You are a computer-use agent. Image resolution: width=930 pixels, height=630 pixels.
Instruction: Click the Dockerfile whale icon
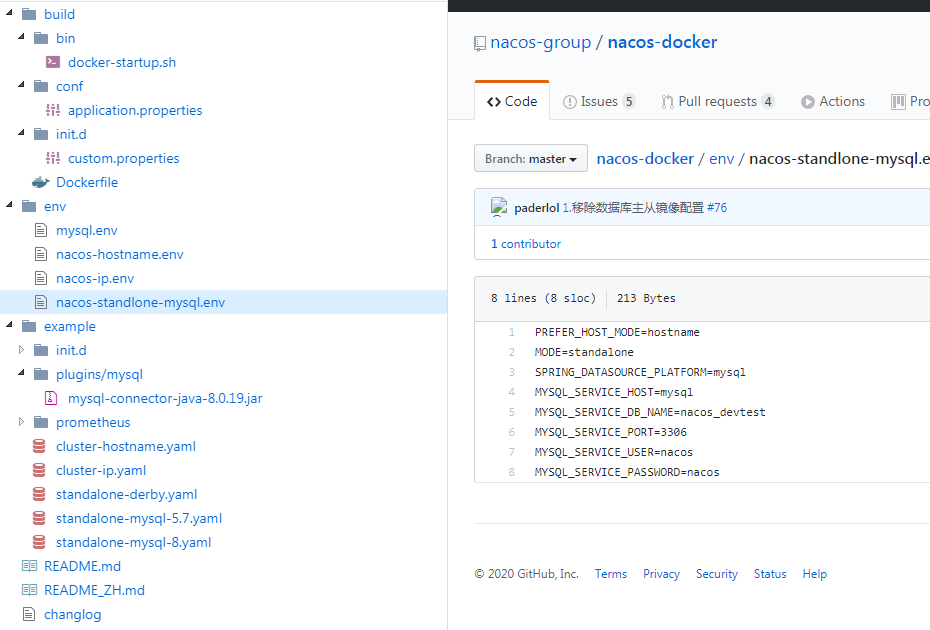click(x=40, y=182)
